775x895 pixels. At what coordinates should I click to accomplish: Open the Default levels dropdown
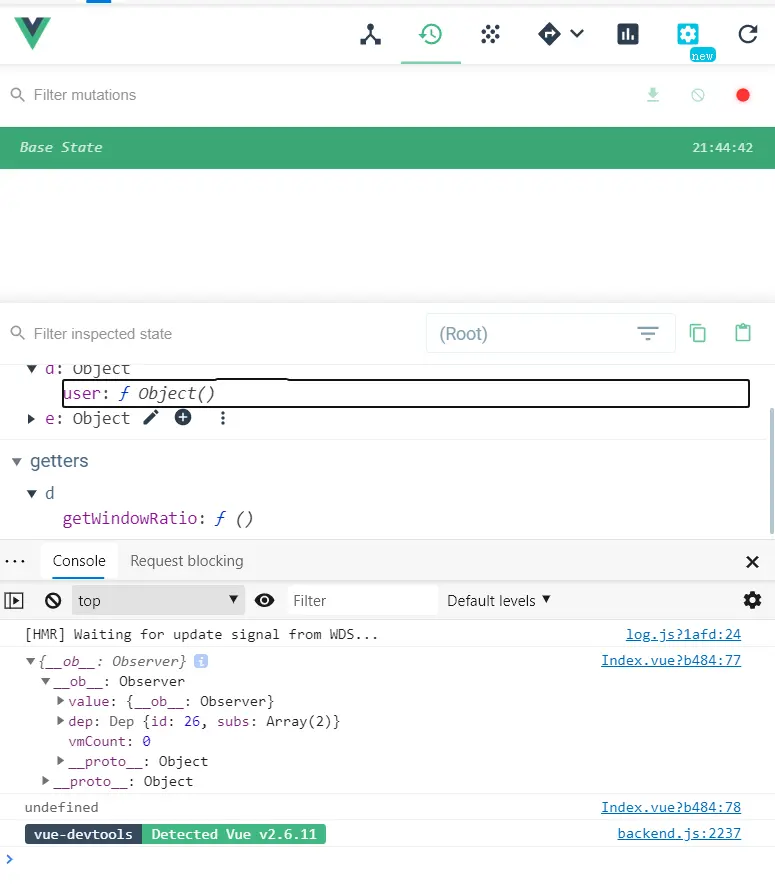pos(499,600)
